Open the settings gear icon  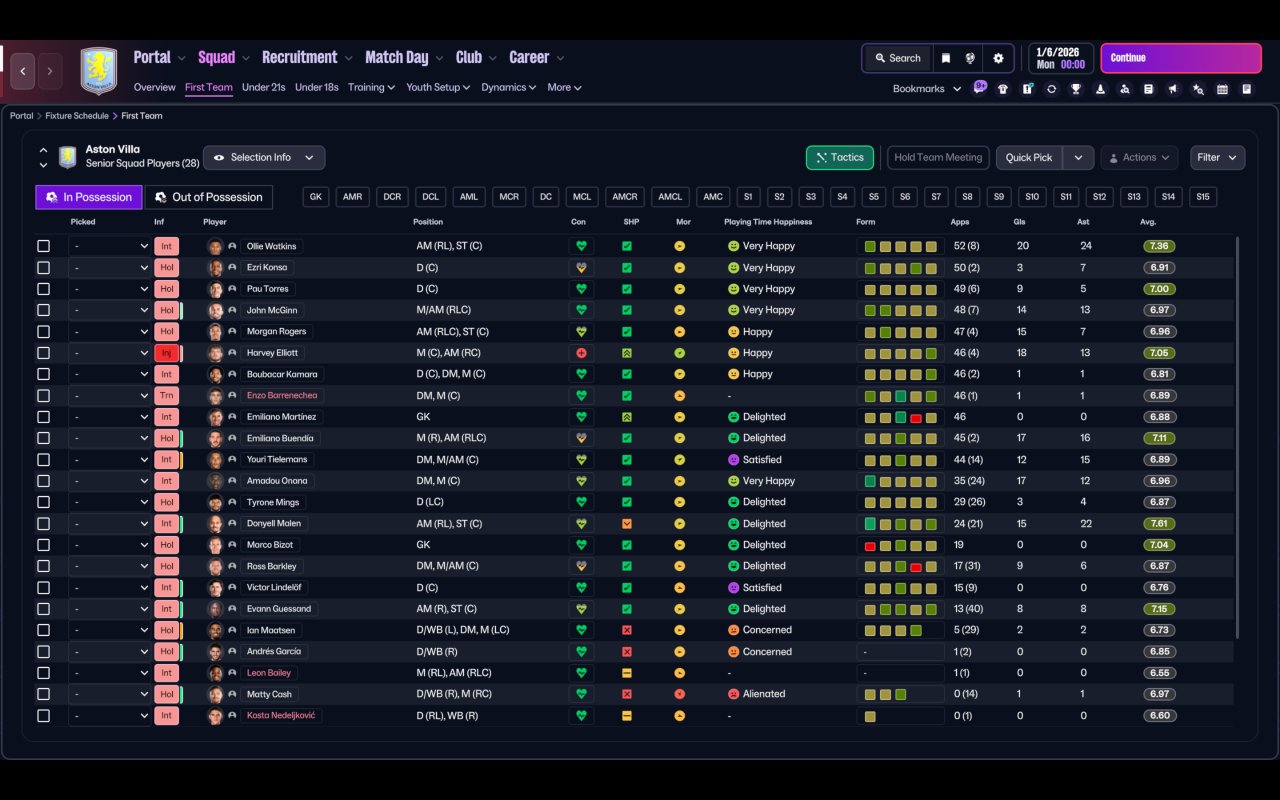[998, 58]
